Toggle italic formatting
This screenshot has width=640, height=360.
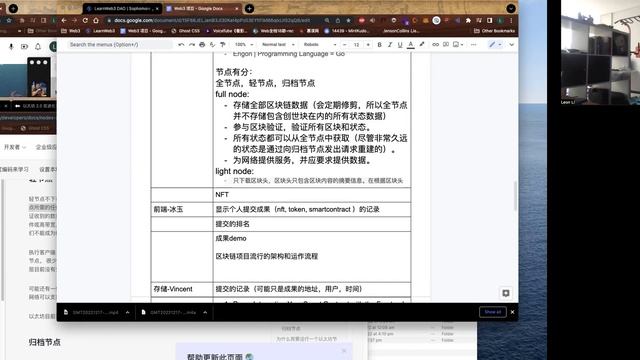[390, 44]
